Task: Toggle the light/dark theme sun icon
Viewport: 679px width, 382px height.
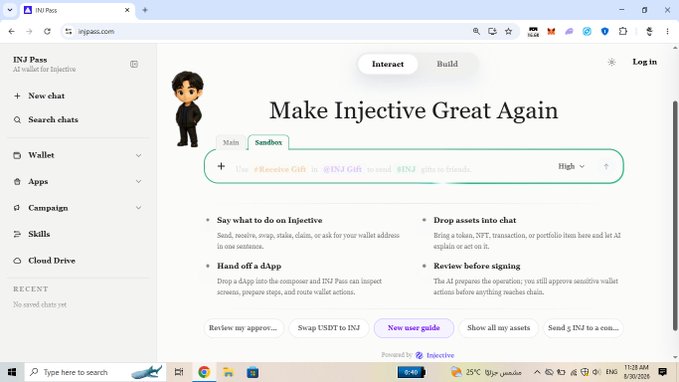Action: (x=611, y=62)
